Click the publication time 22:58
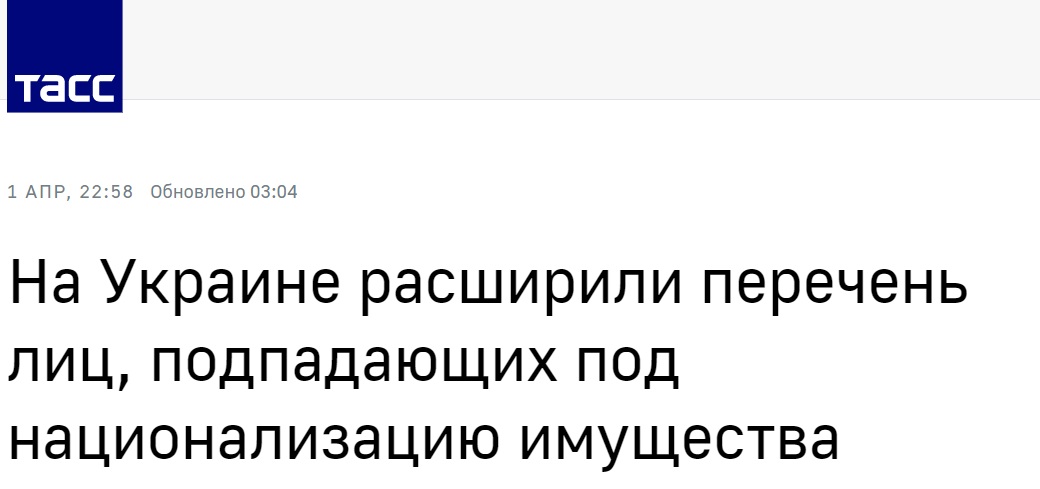 click(x=106, y=192)
